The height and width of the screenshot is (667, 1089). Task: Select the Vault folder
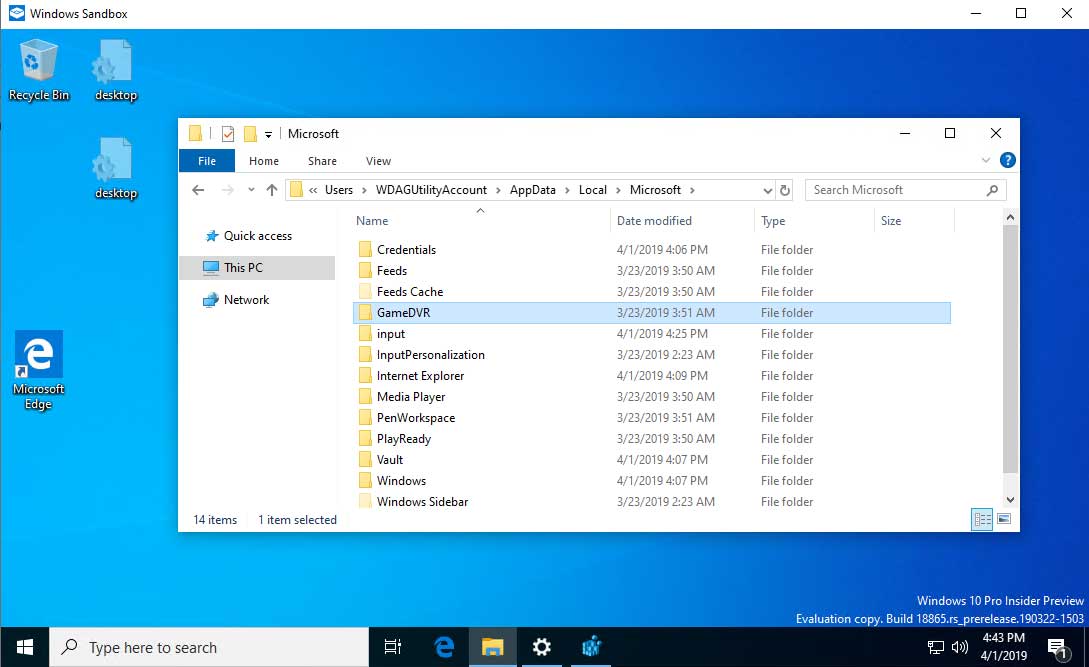[651, 459]
